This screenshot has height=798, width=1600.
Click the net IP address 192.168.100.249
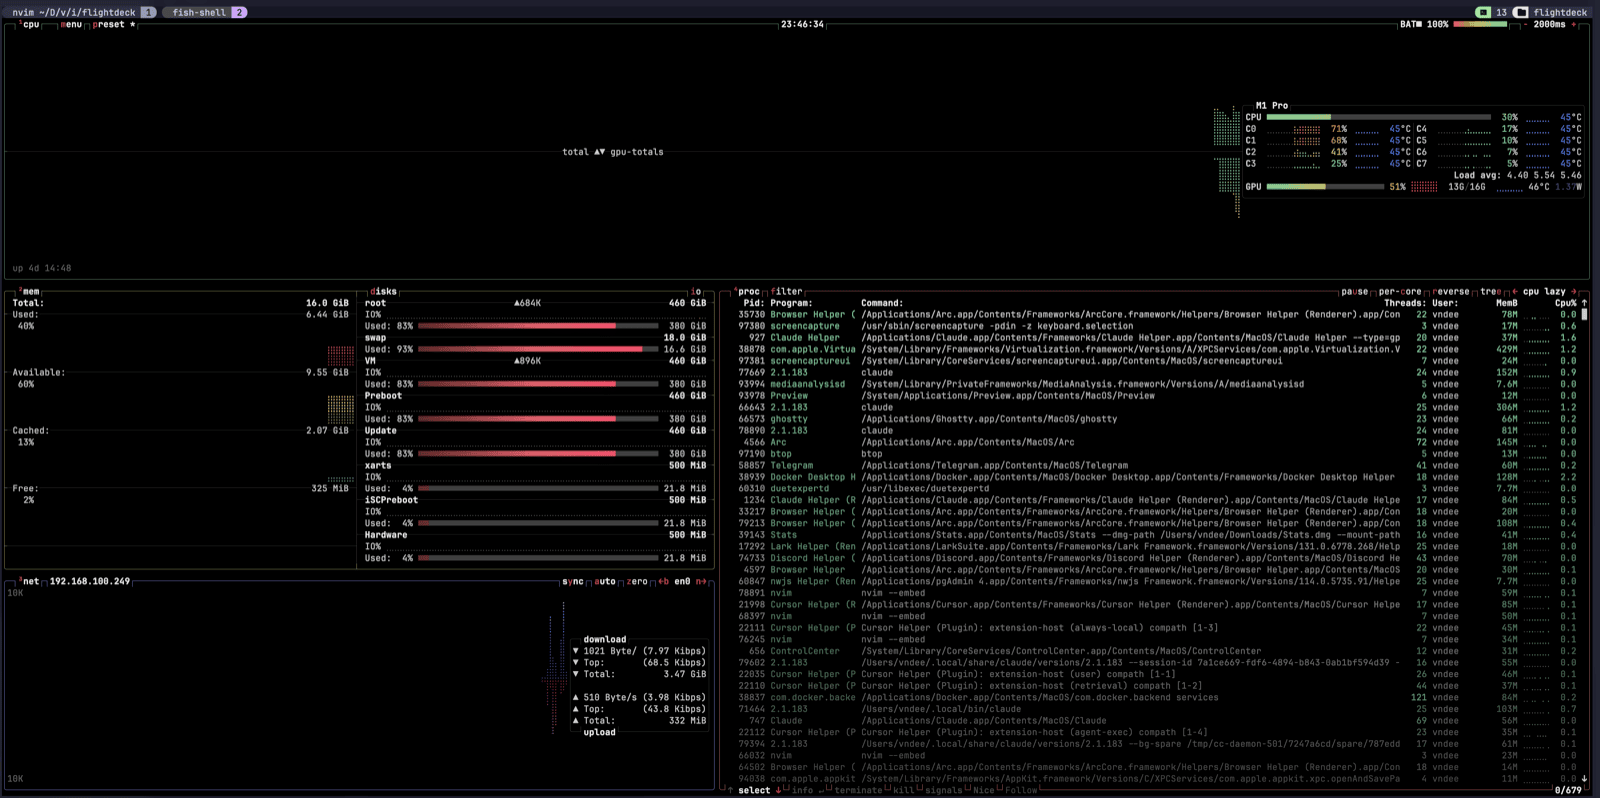click(x=90, y=581)
